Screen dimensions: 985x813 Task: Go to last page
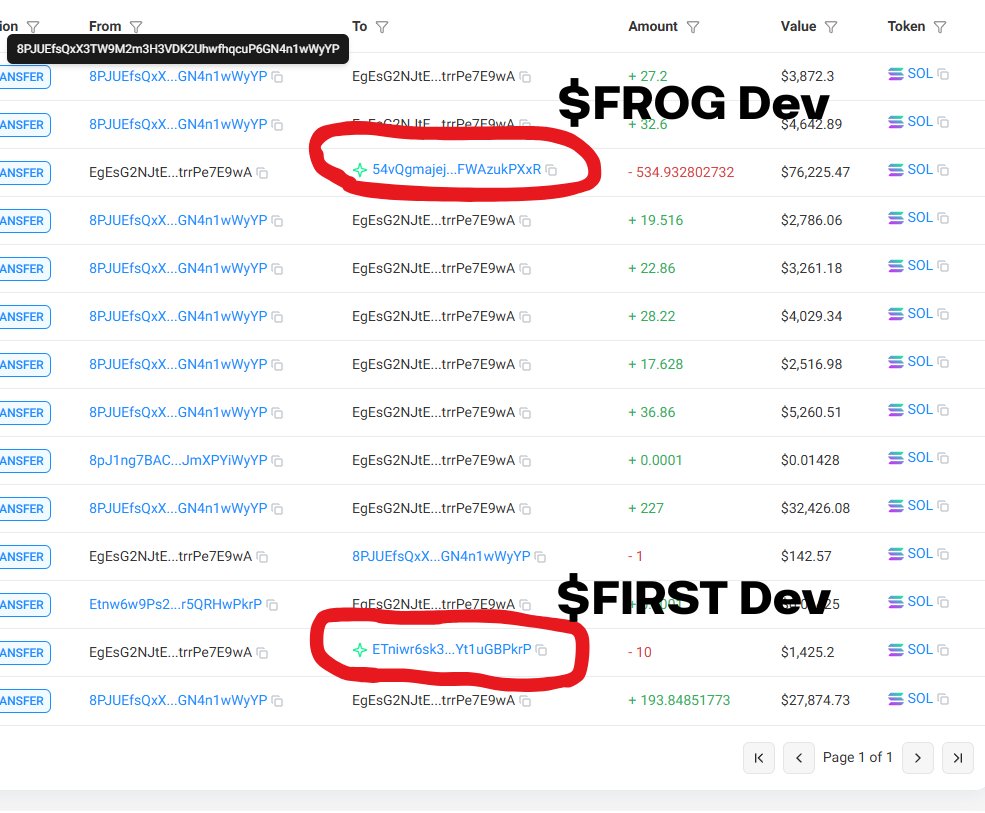(x=958, y=758)
